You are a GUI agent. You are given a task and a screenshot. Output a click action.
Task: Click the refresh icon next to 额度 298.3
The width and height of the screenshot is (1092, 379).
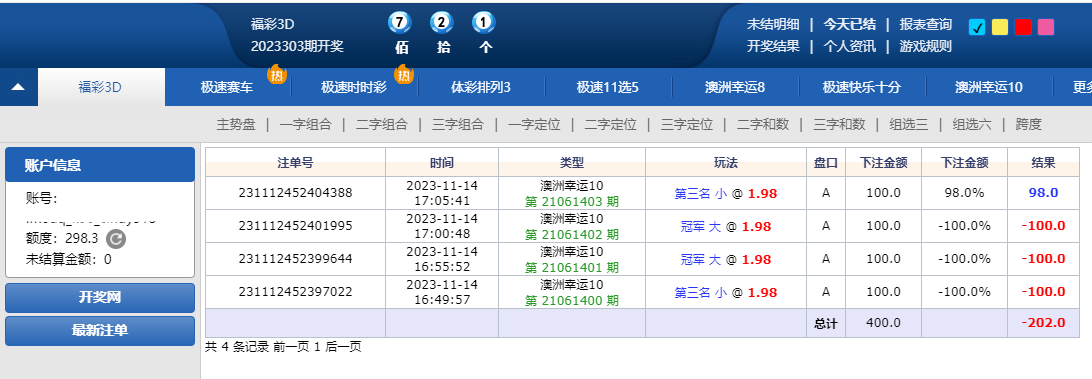116,239
